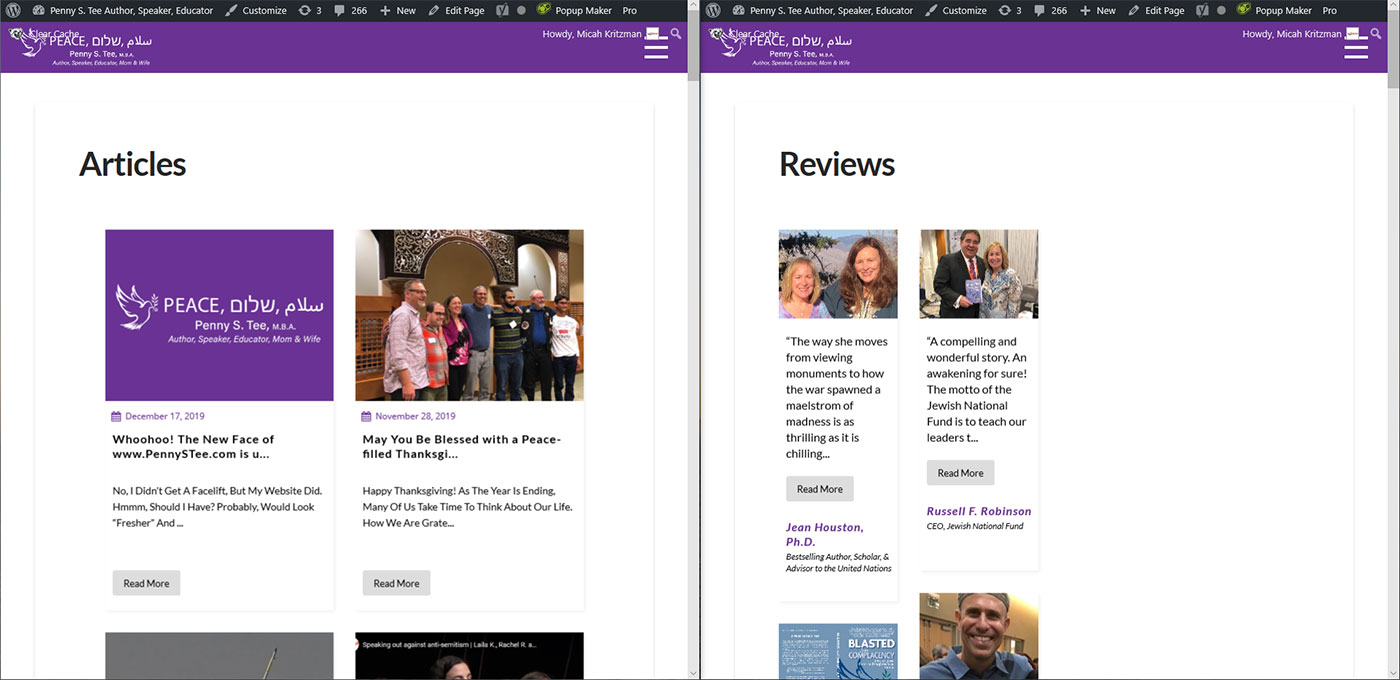The width and height of the screenshot is (1400, 680).
Task: Open 266 comments in Articles window
Action: (351, 10)
